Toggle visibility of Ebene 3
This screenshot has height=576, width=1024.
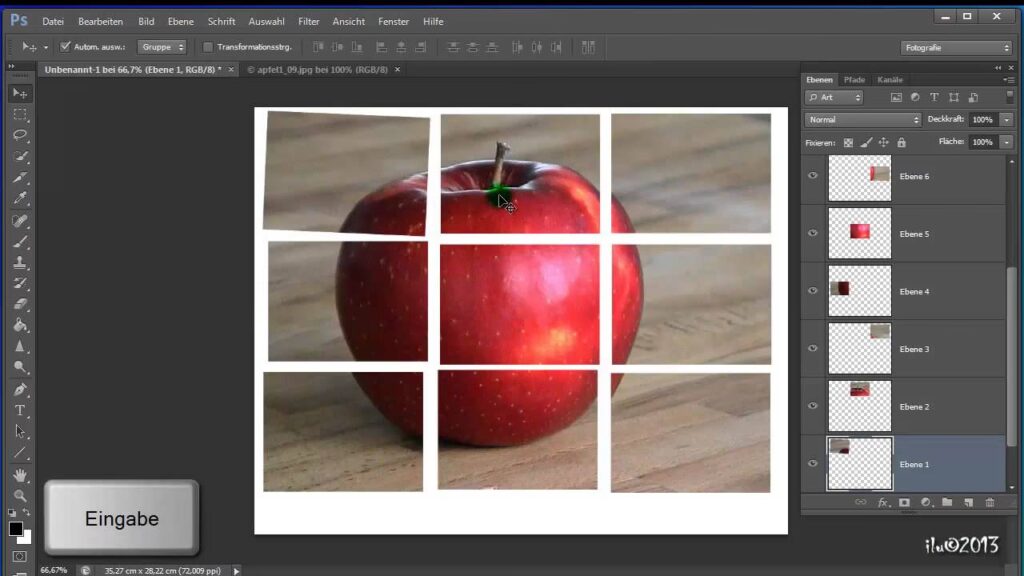click(813, 349)
